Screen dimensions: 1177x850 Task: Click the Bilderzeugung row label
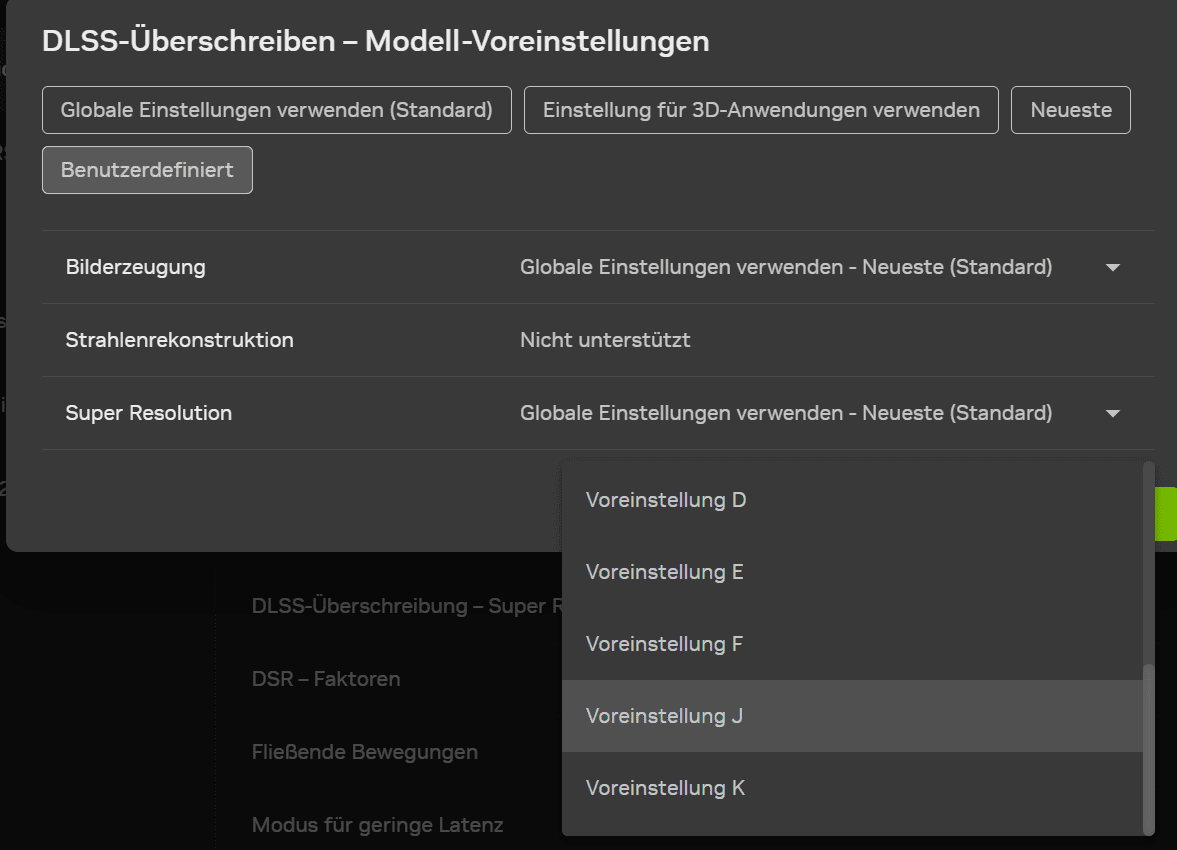(135, 268)
